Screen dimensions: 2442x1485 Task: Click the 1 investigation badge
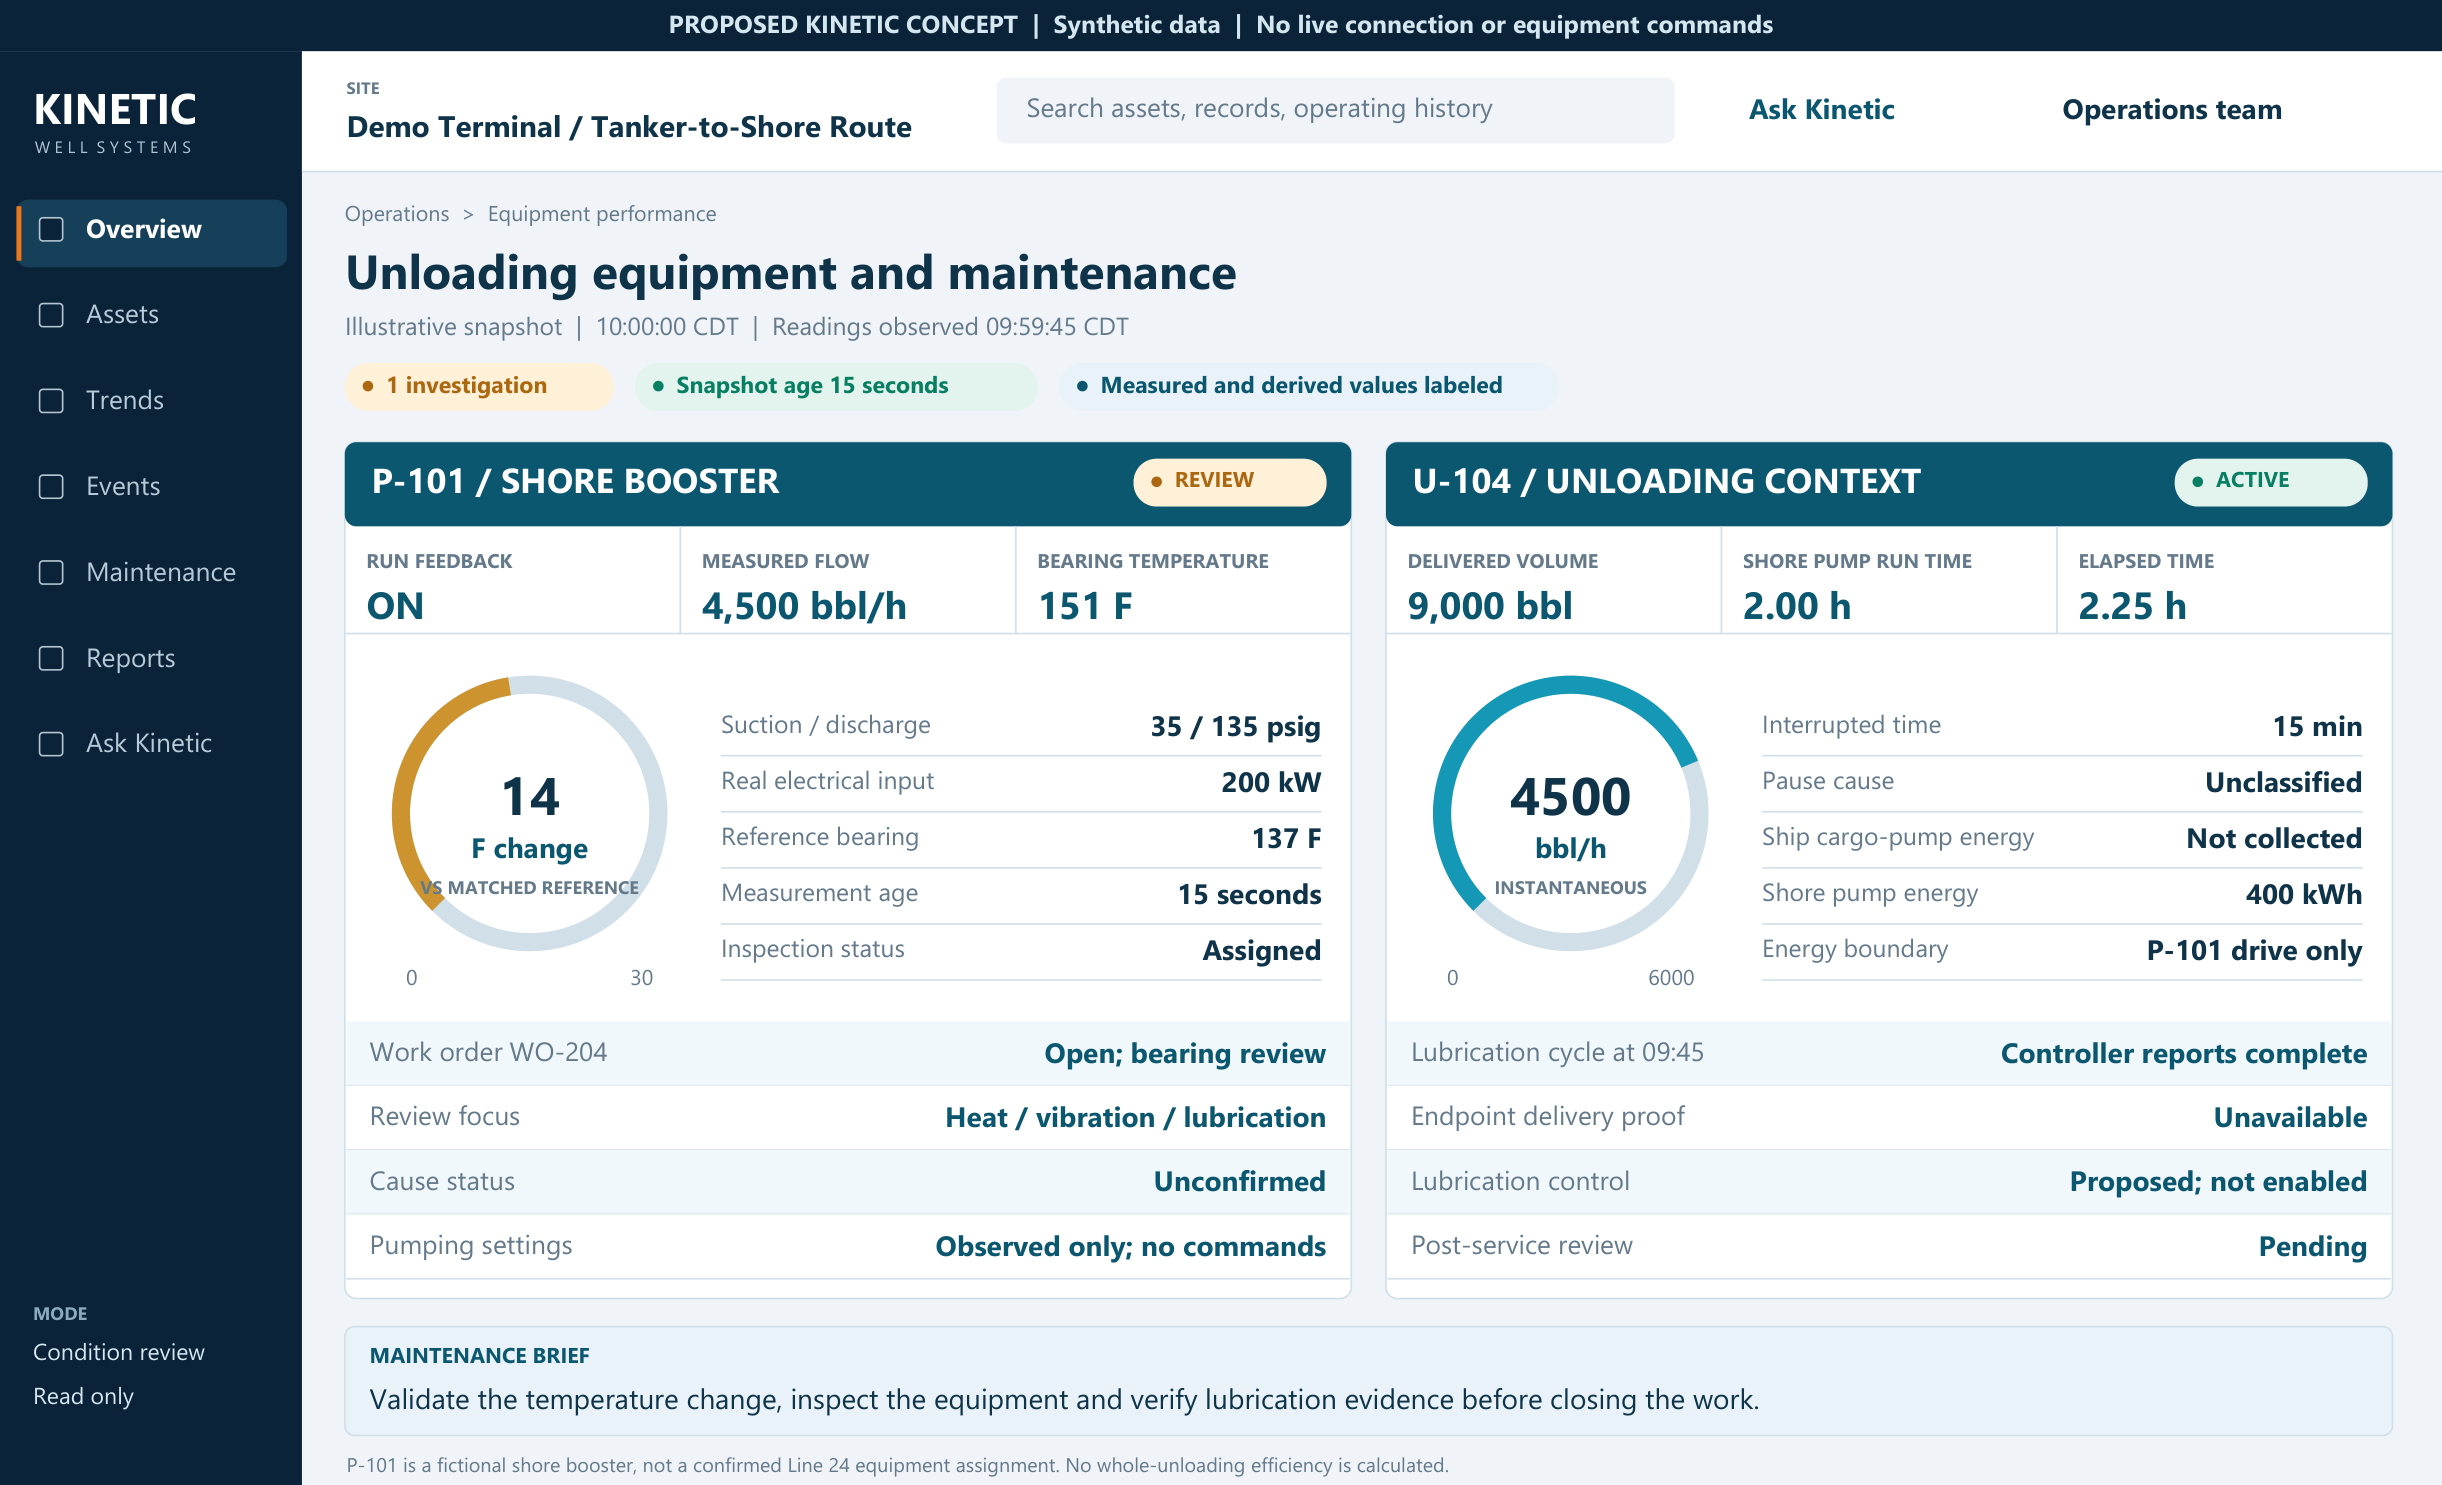pos(479,386)
